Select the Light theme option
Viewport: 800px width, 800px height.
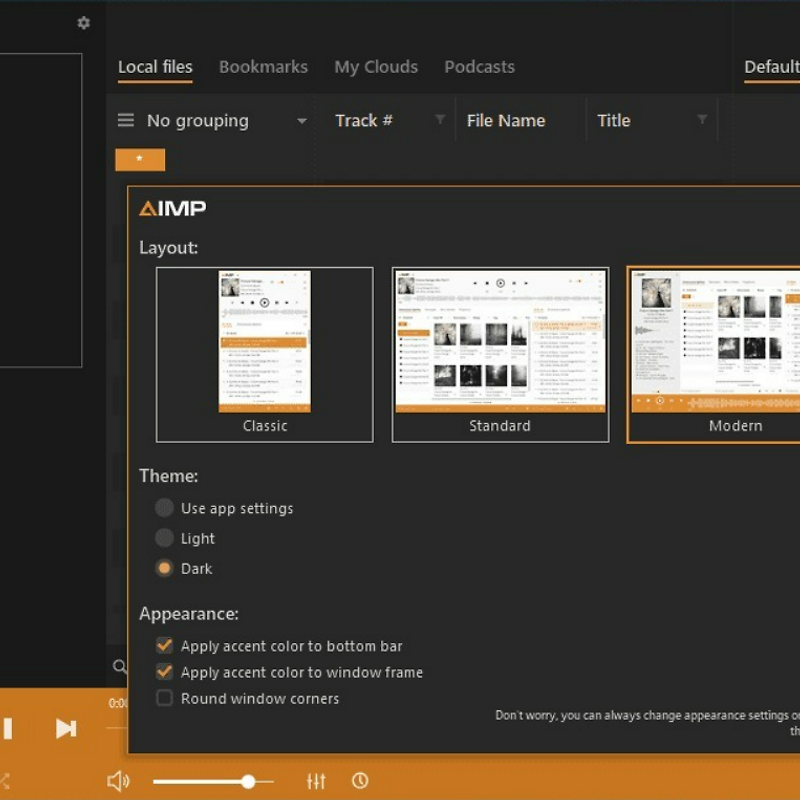pos(164,538)
